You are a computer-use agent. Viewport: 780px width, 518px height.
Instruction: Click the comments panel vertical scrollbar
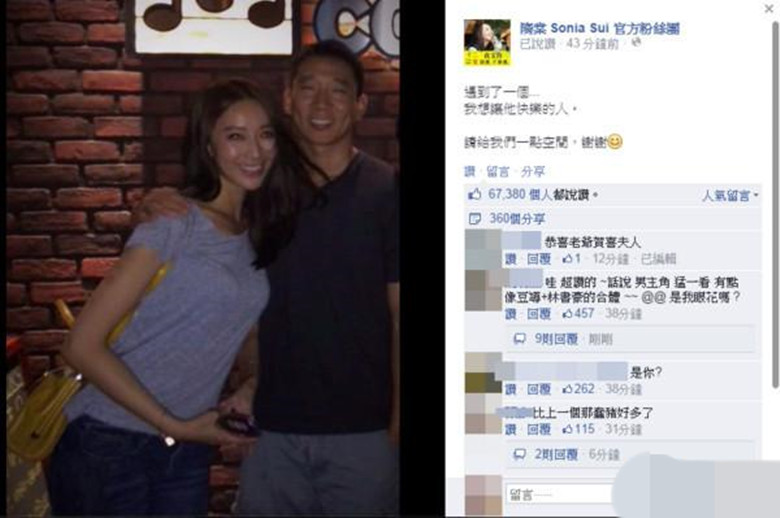pyautogui.click(x=776, y=204)
